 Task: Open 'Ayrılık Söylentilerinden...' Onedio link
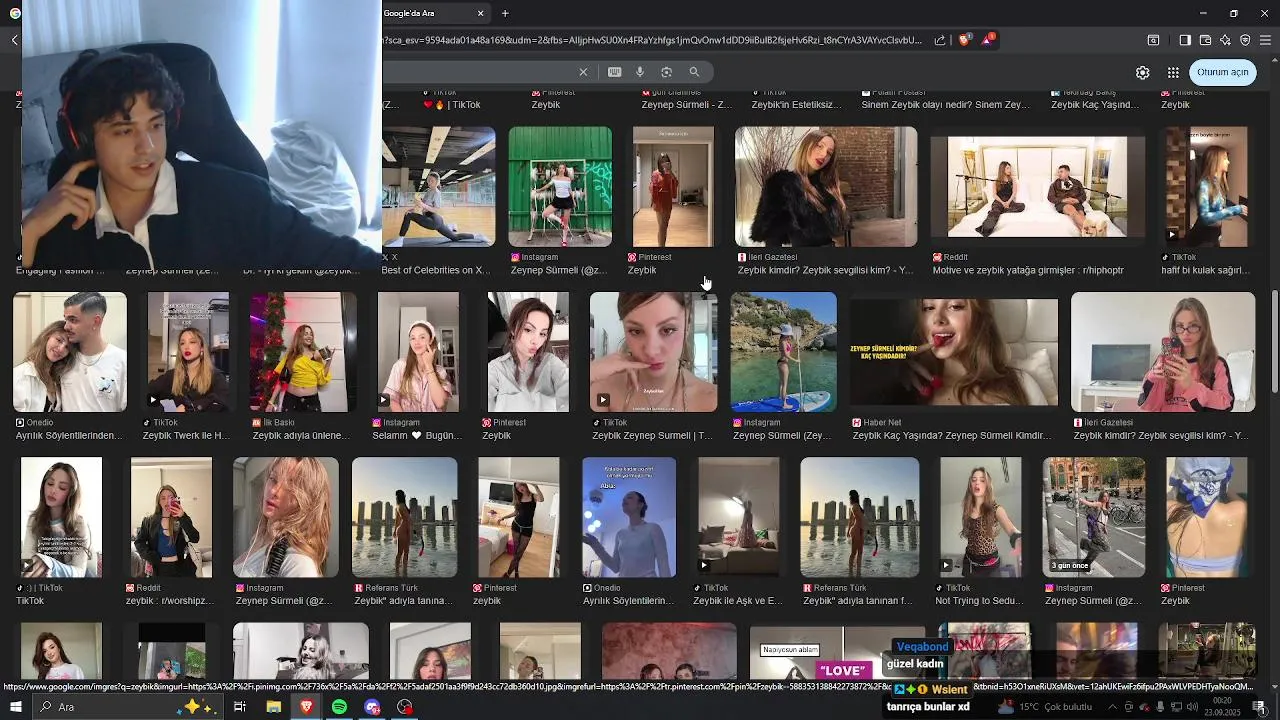point(69,436)
